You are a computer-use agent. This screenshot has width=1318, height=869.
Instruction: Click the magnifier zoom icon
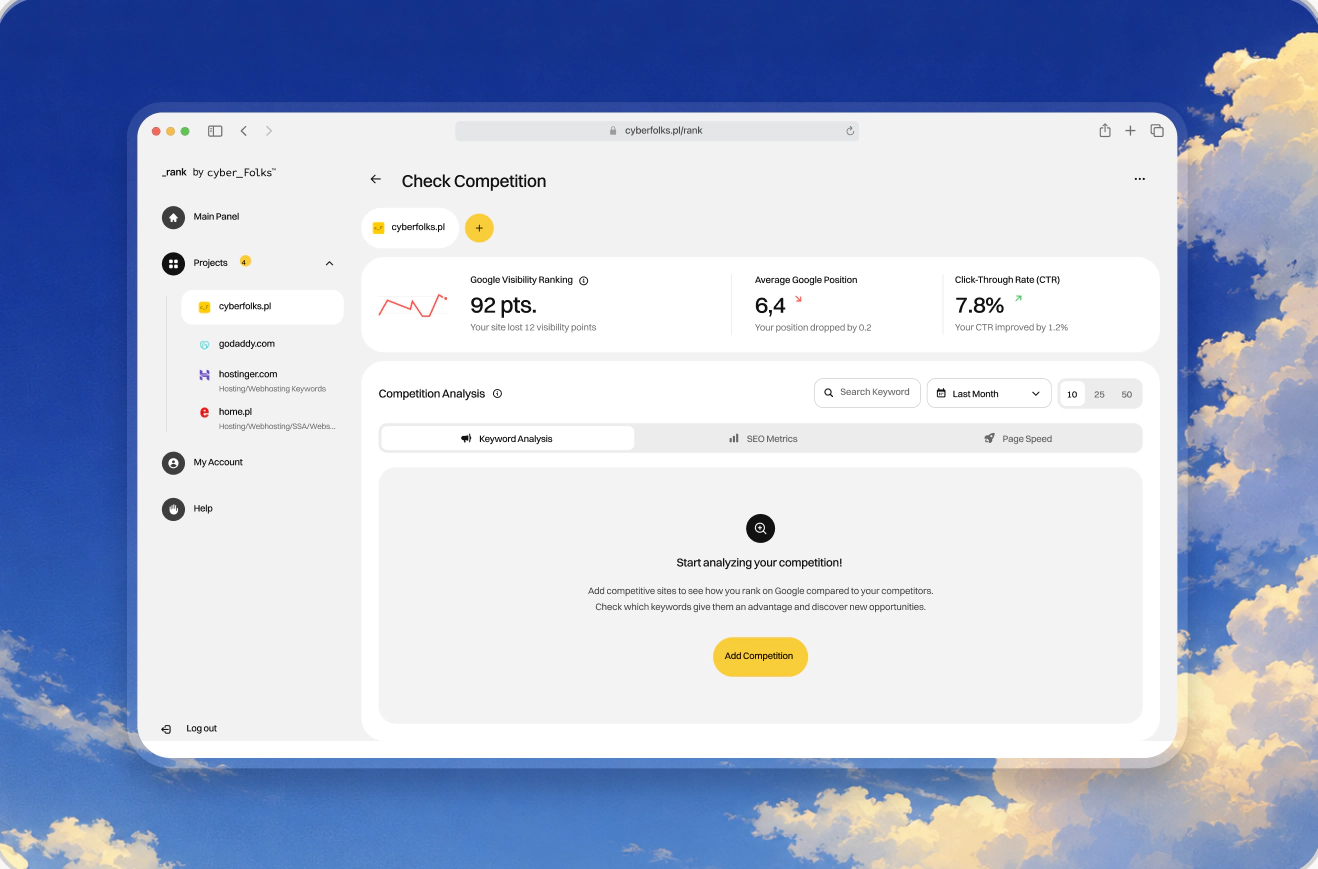point(760,529)
